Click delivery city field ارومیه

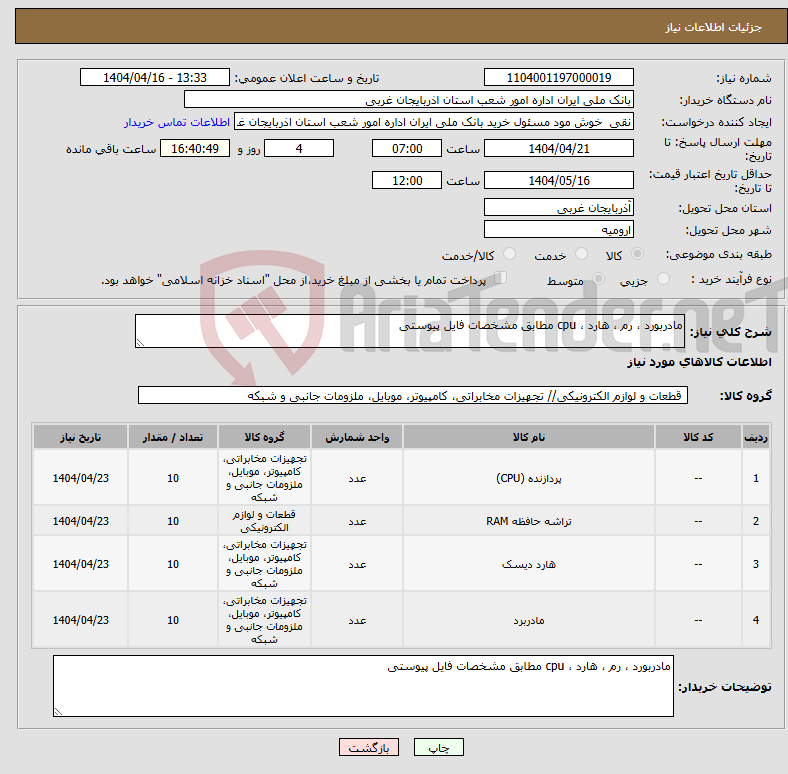559,229
